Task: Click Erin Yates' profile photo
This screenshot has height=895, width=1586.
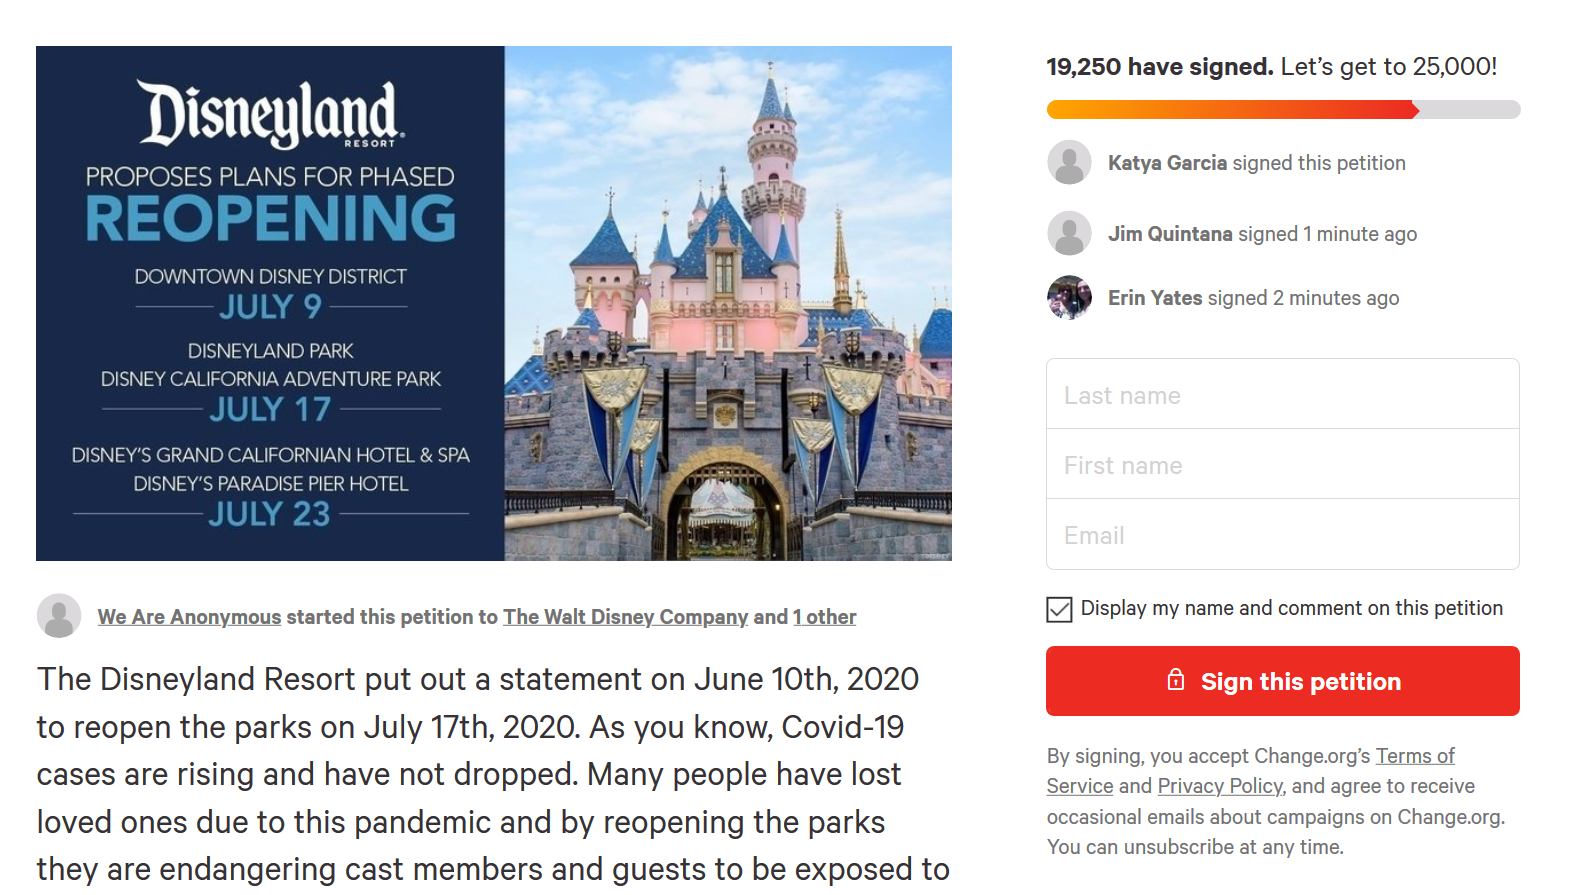Action: 1069,297
